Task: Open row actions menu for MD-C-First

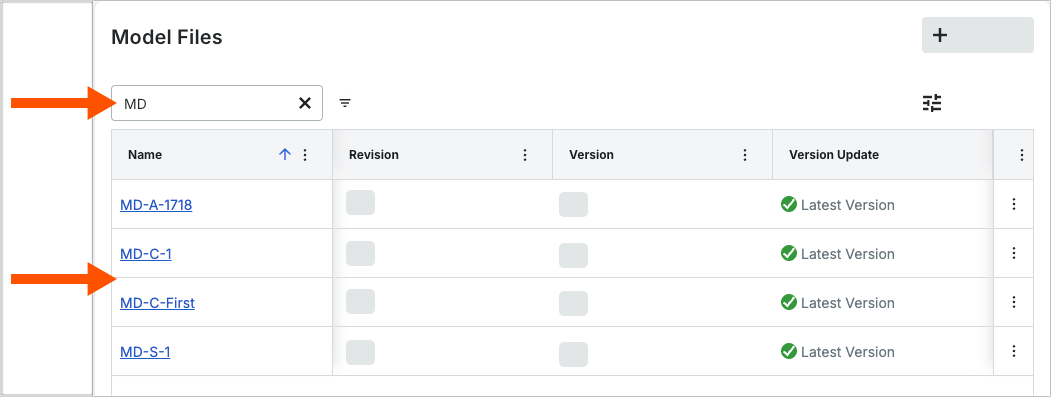Action: click(x=1013, y=302)
